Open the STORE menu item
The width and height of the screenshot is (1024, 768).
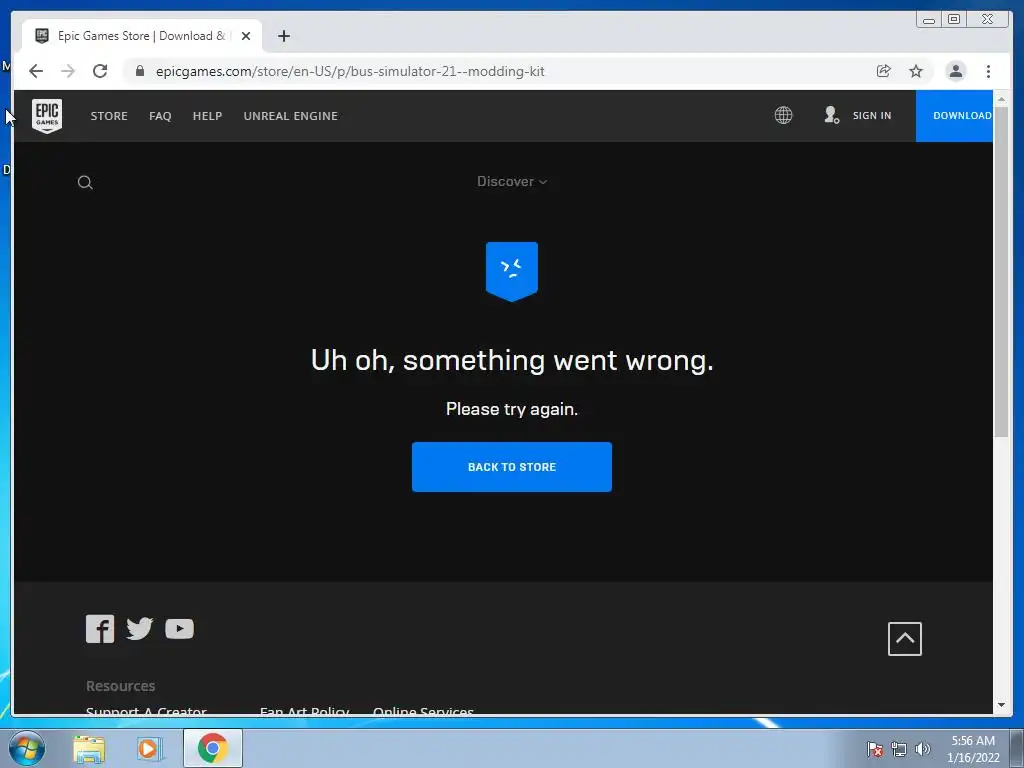[x=109, y=116]
